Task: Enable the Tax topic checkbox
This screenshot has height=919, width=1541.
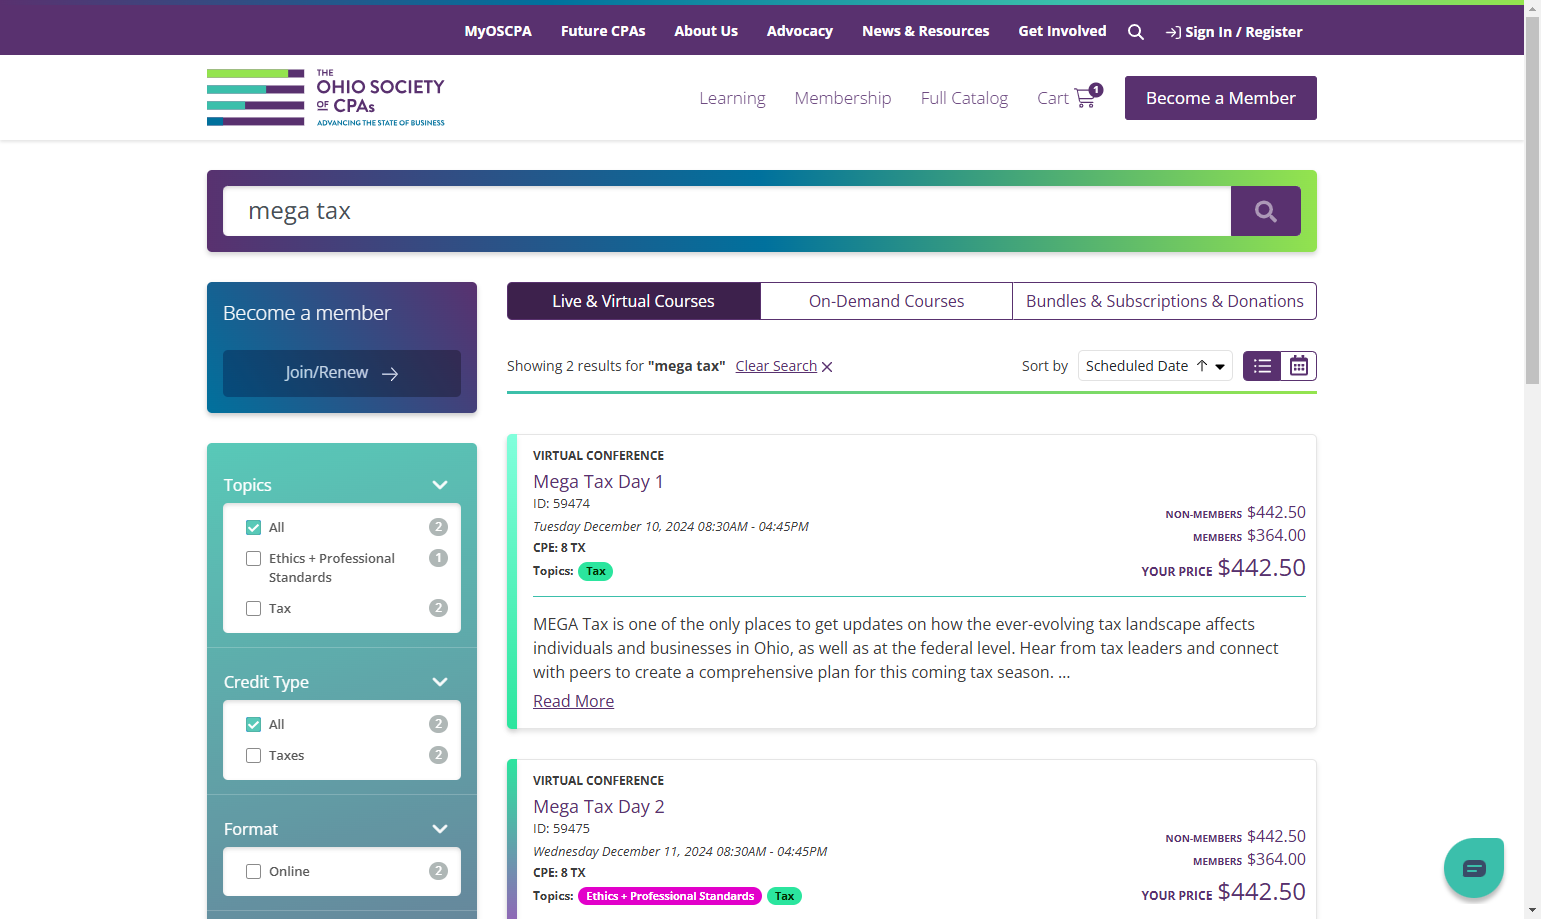Action: [x=254, y=608]
